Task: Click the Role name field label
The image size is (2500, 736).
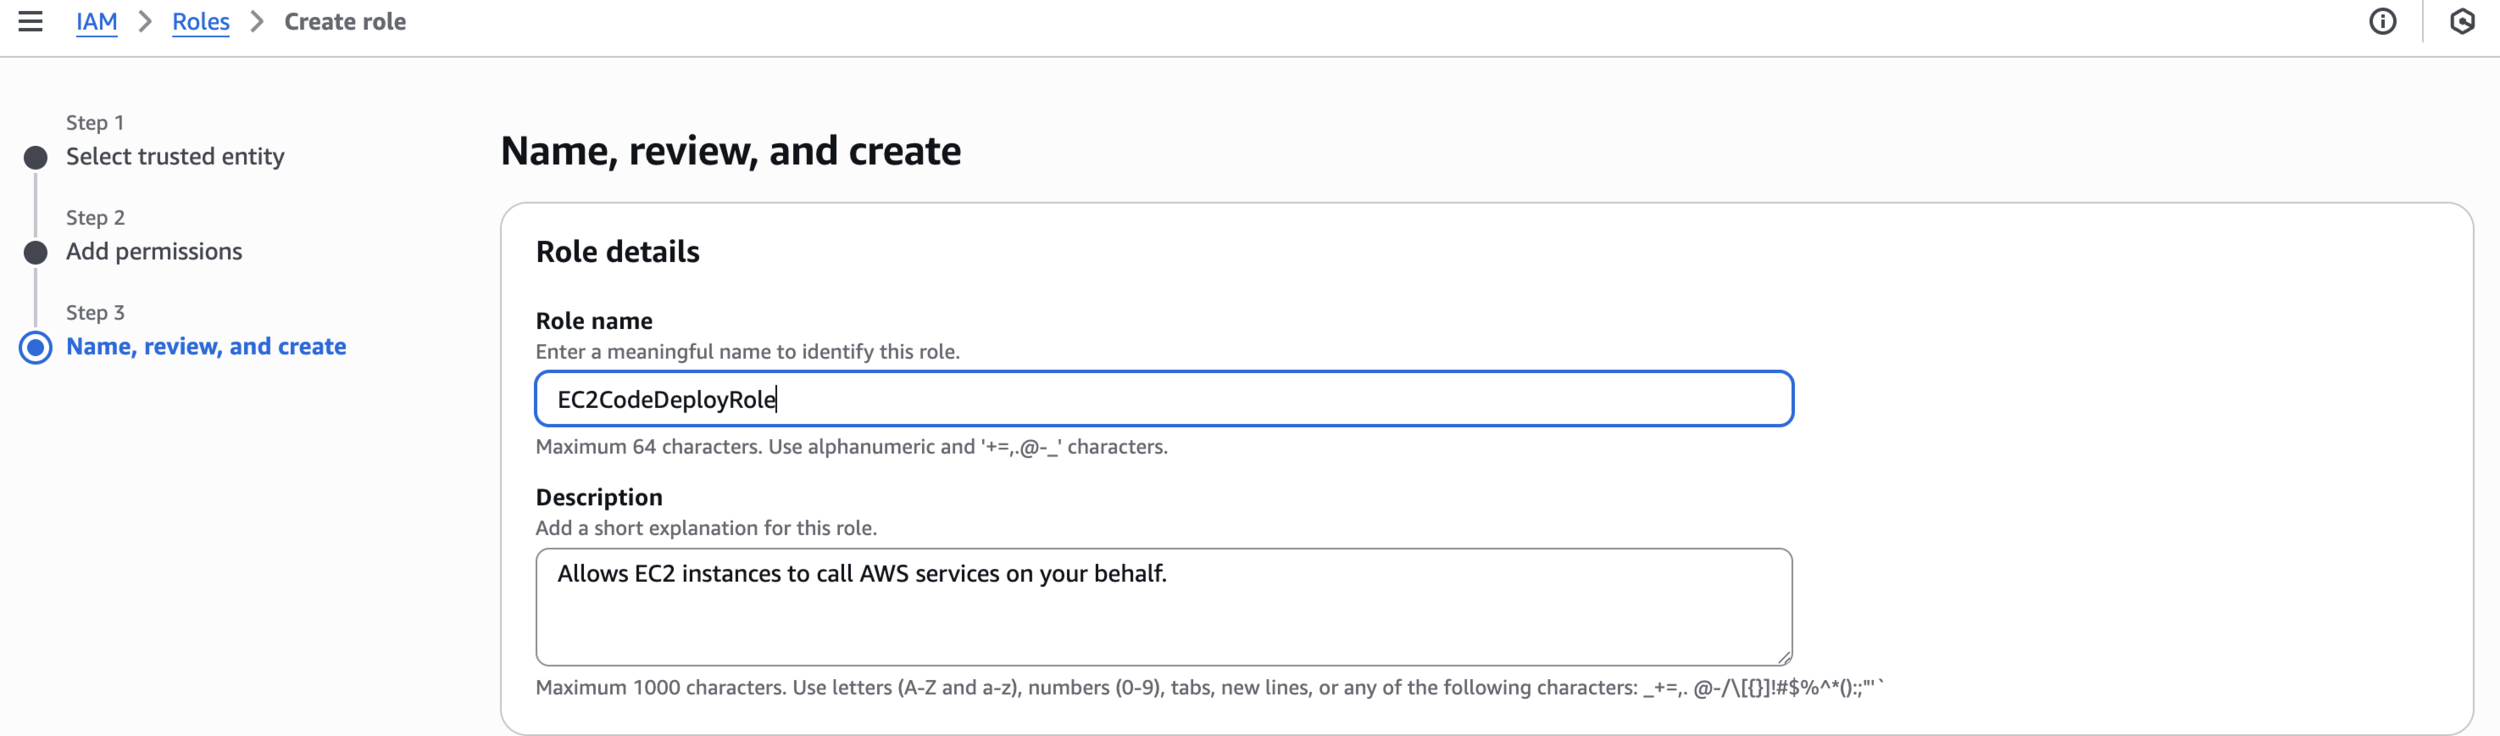Action: (x=594, y=320)
